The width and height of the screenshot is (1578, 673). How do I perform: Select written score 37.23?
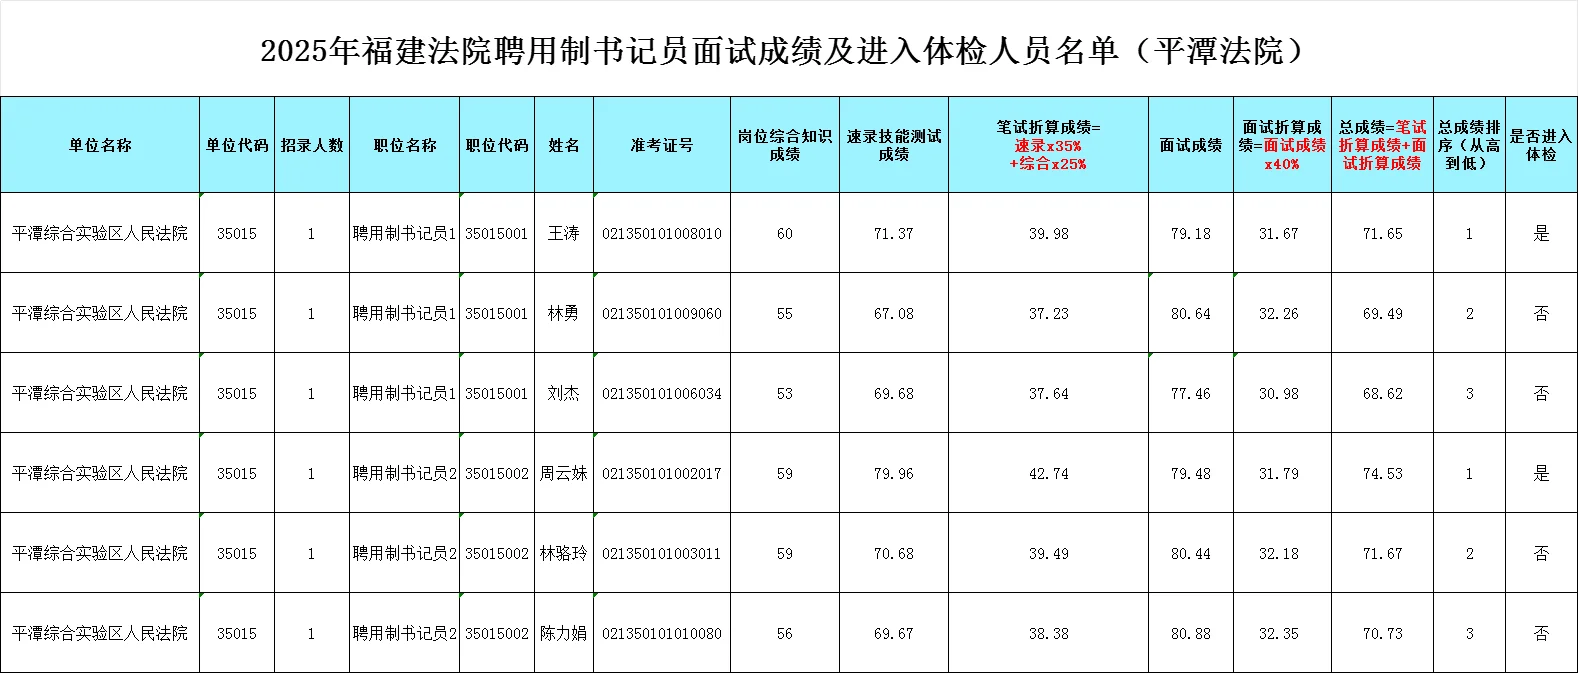[x=1048, y=313]
